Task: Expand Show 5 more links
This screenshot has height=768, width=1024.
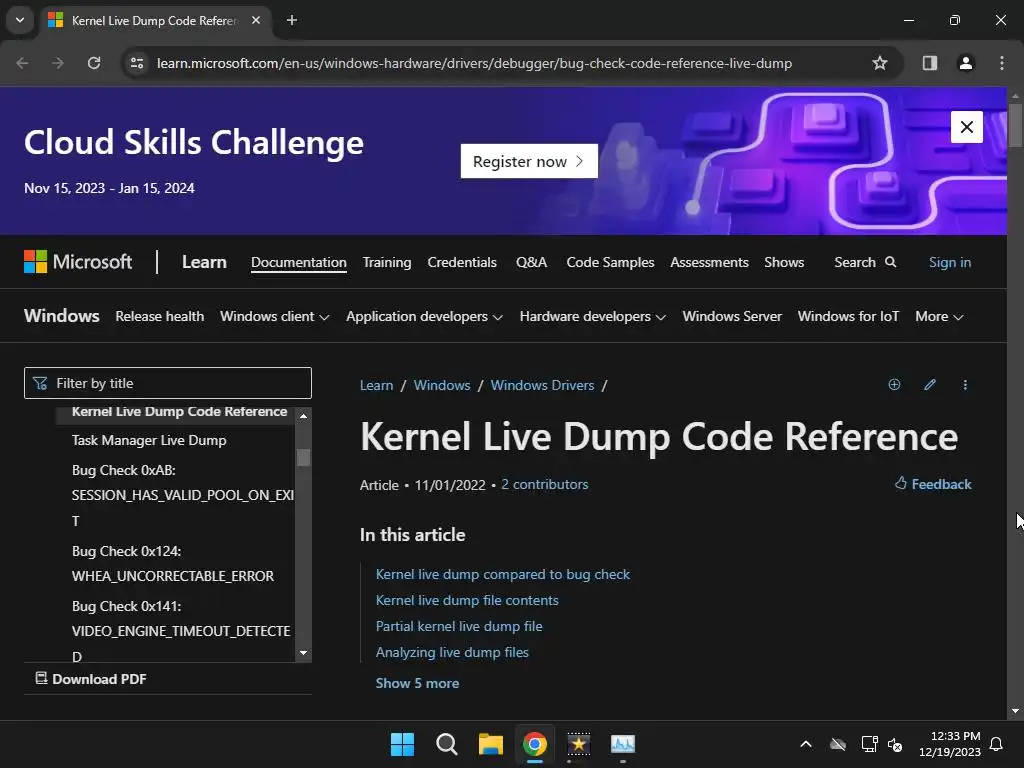Action: coord(417,684)
